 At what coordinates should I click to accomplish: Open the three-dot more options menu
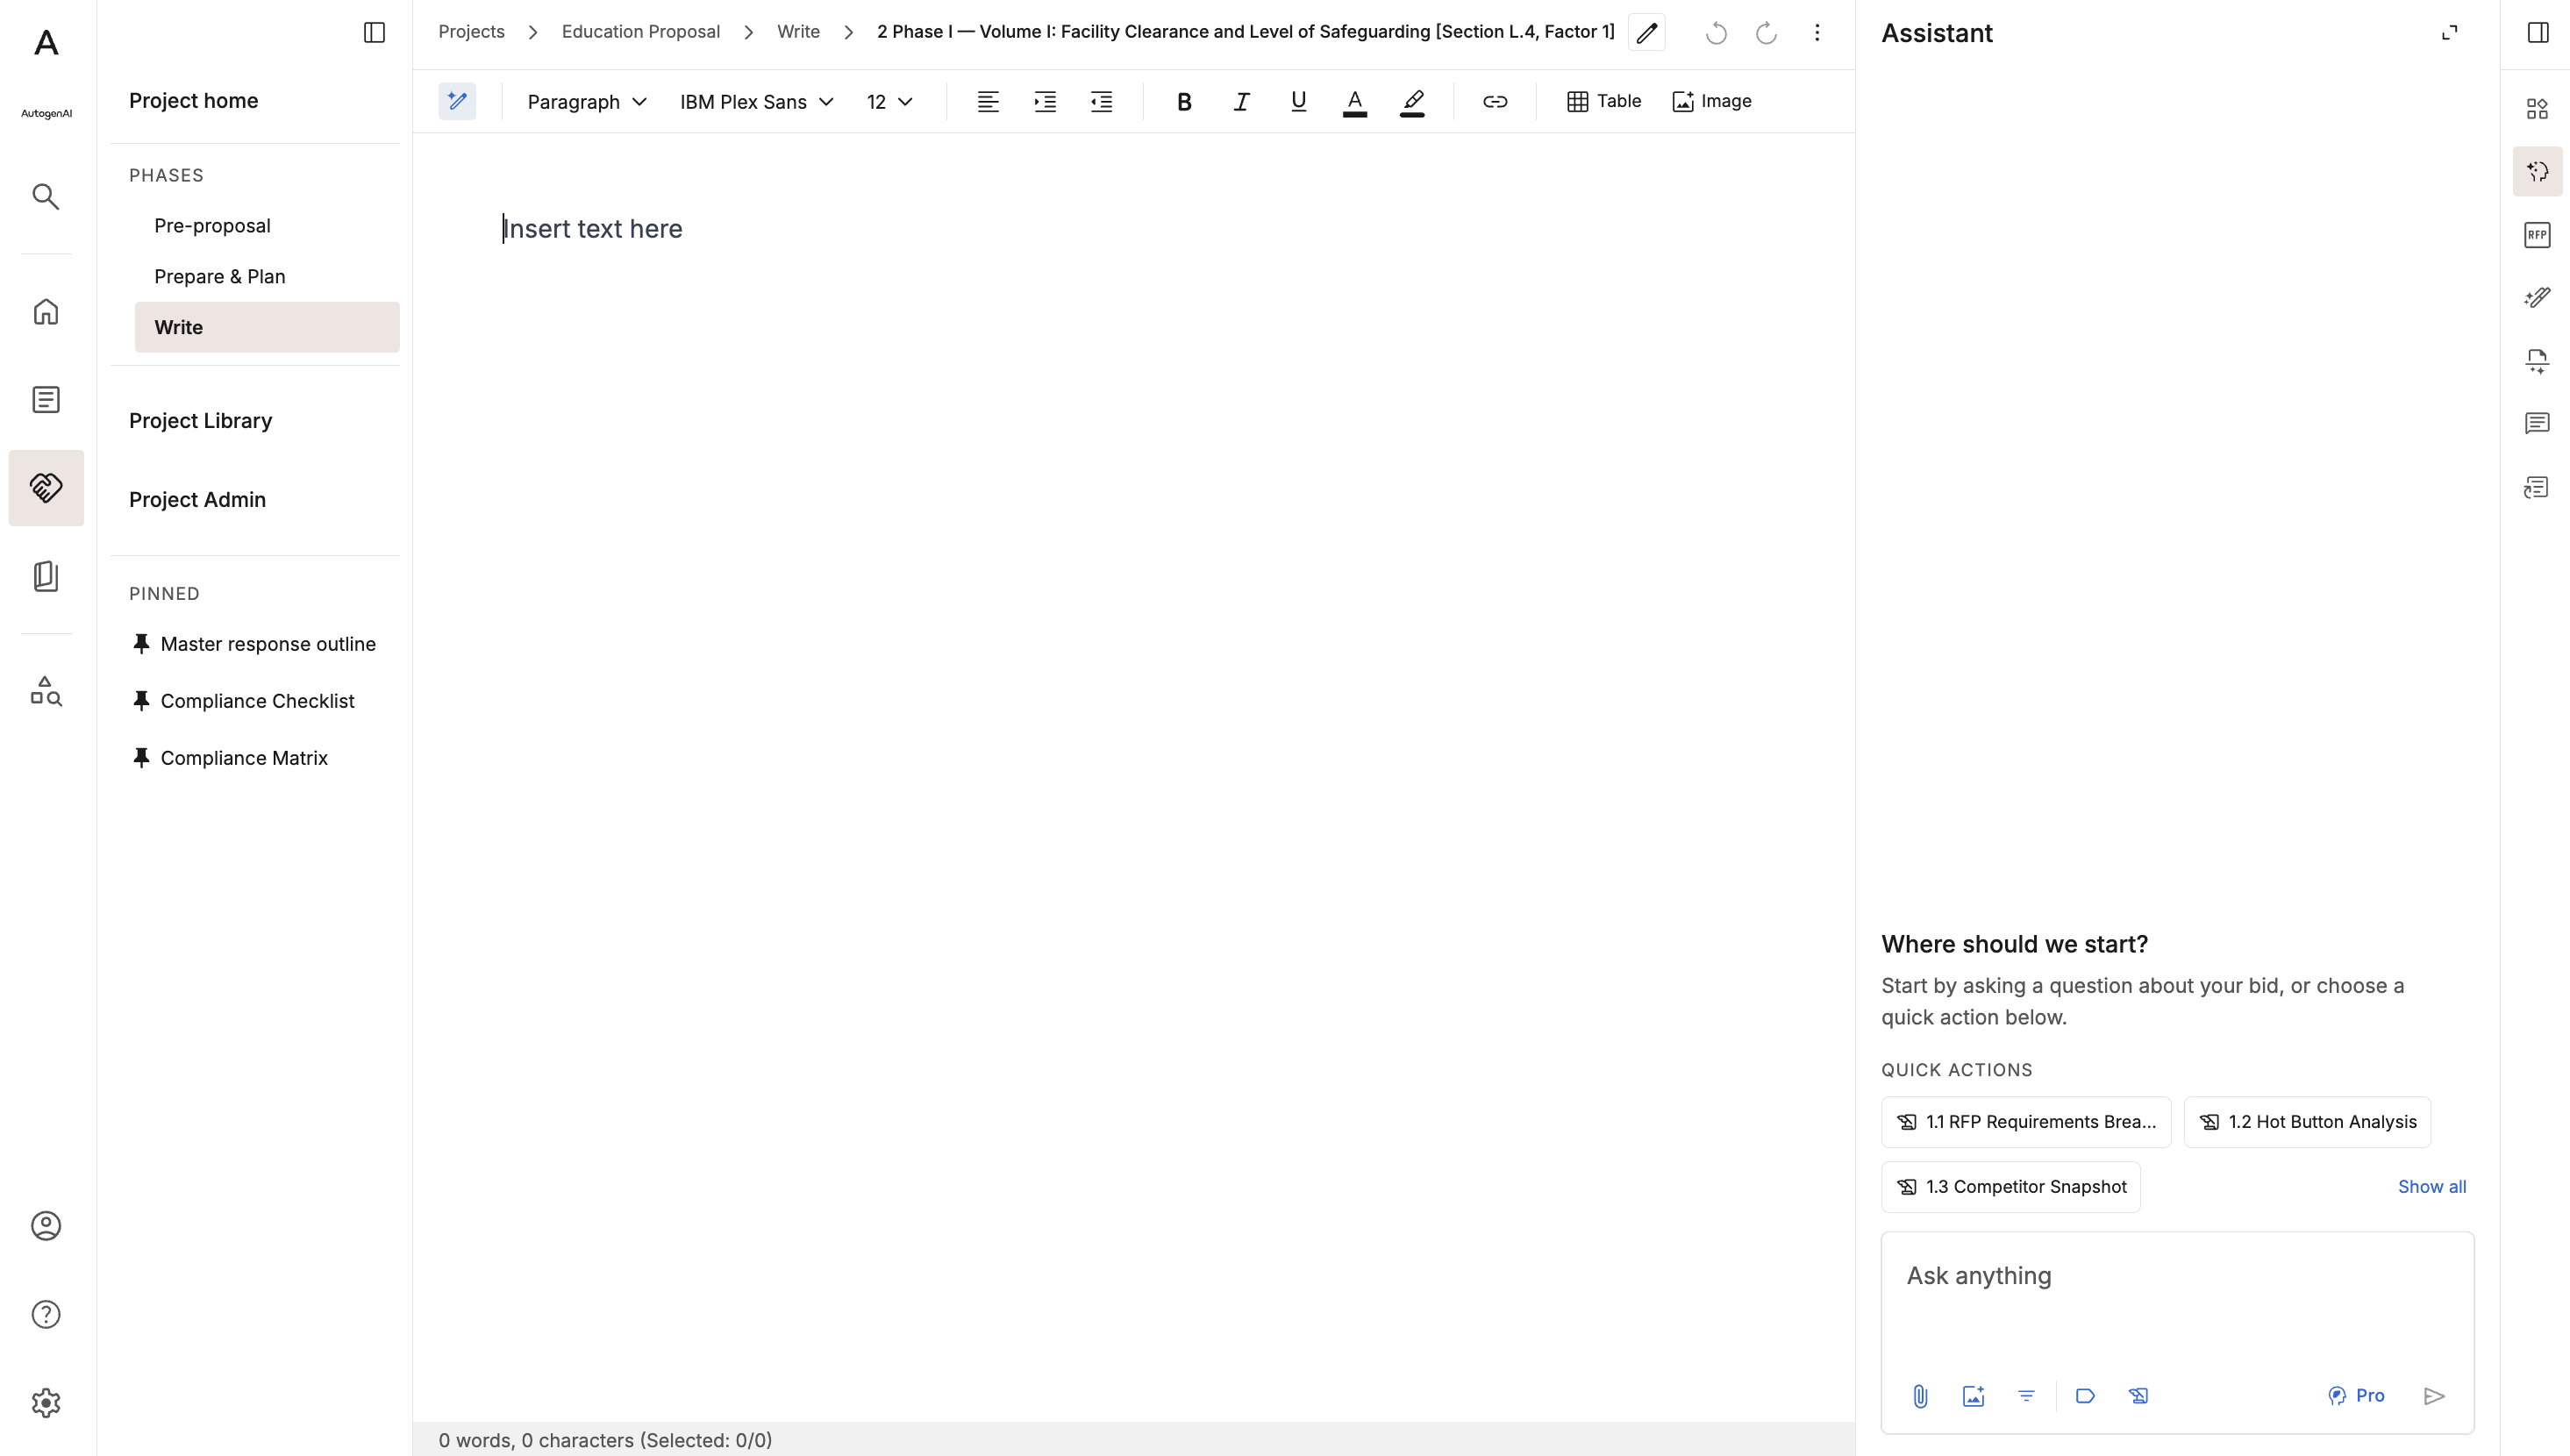click(x=1817, y=33)
